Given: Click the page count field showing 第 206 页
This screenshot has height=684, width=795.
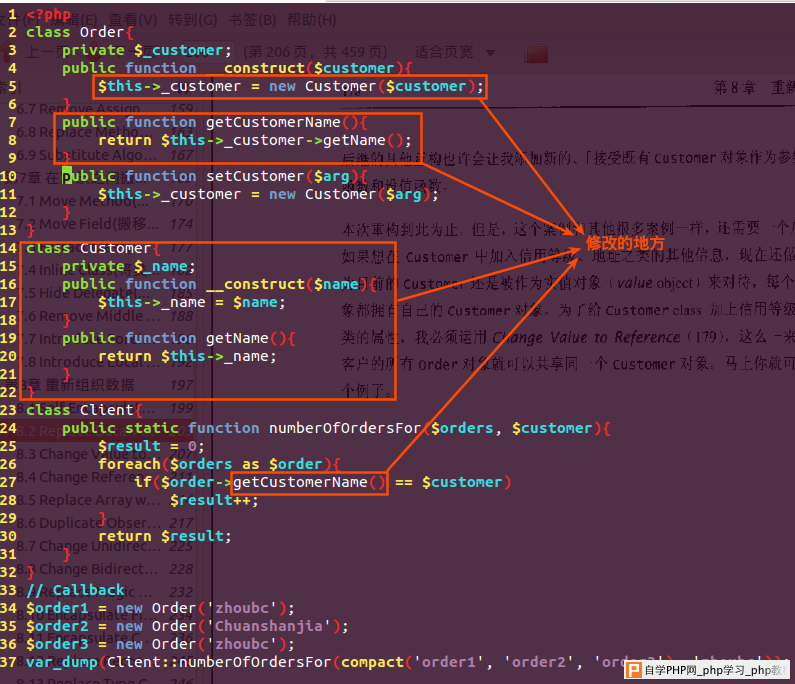Looking at the screenshot, I should pos(316,52).
